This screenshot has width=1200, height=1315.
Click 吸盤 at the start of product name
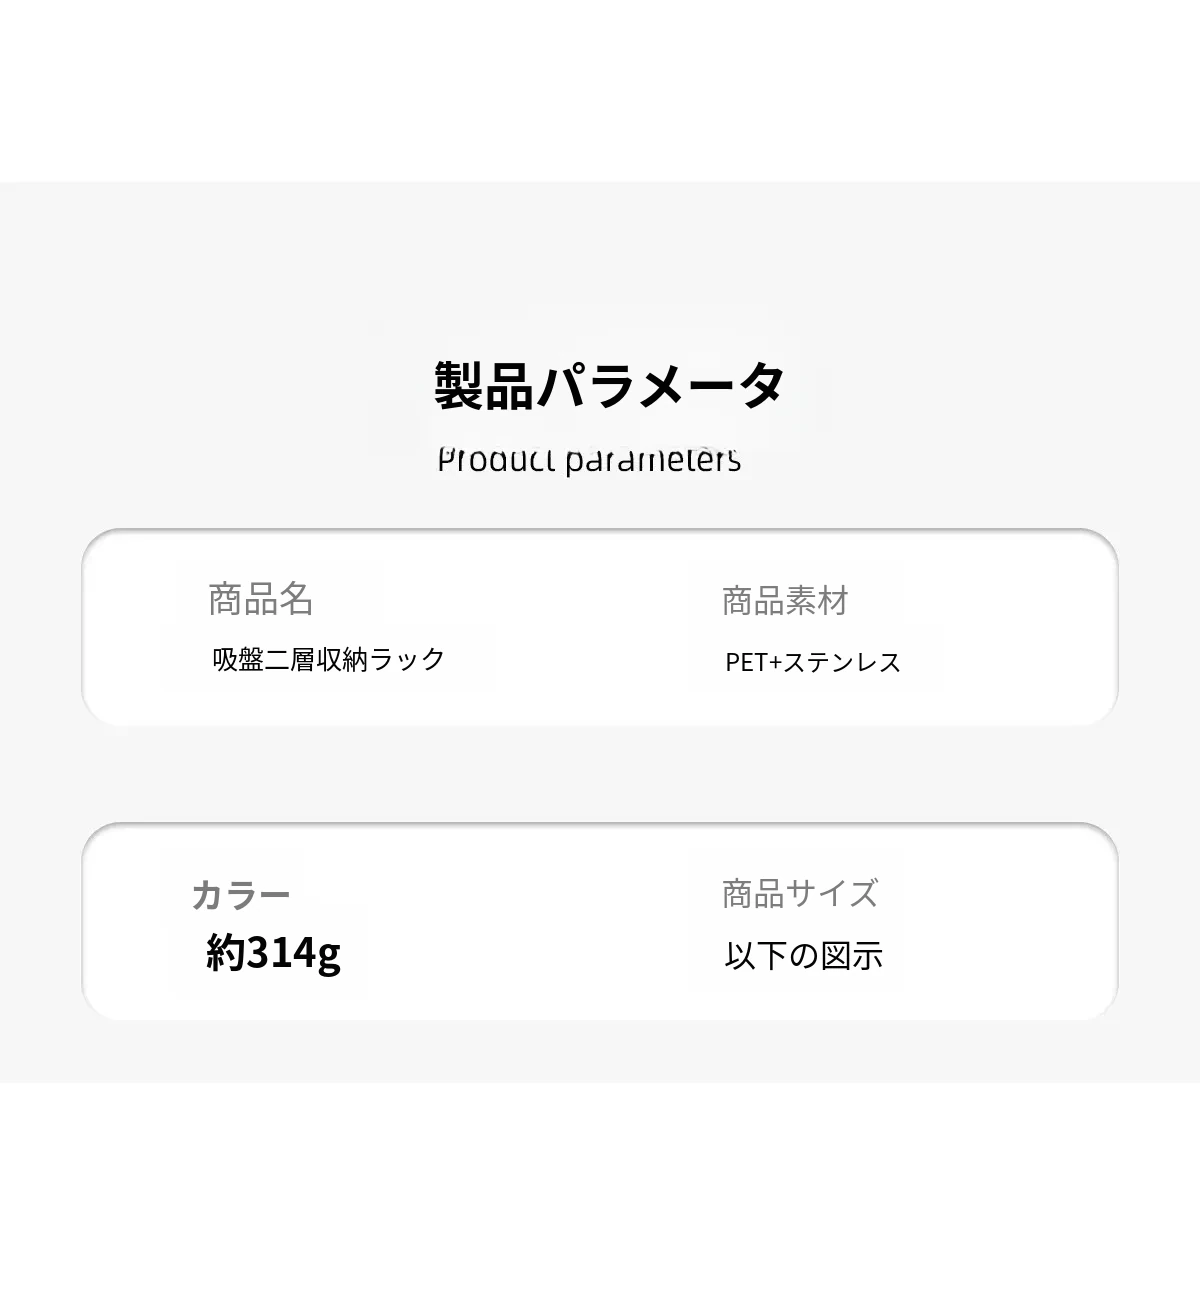tap(238, 660)
